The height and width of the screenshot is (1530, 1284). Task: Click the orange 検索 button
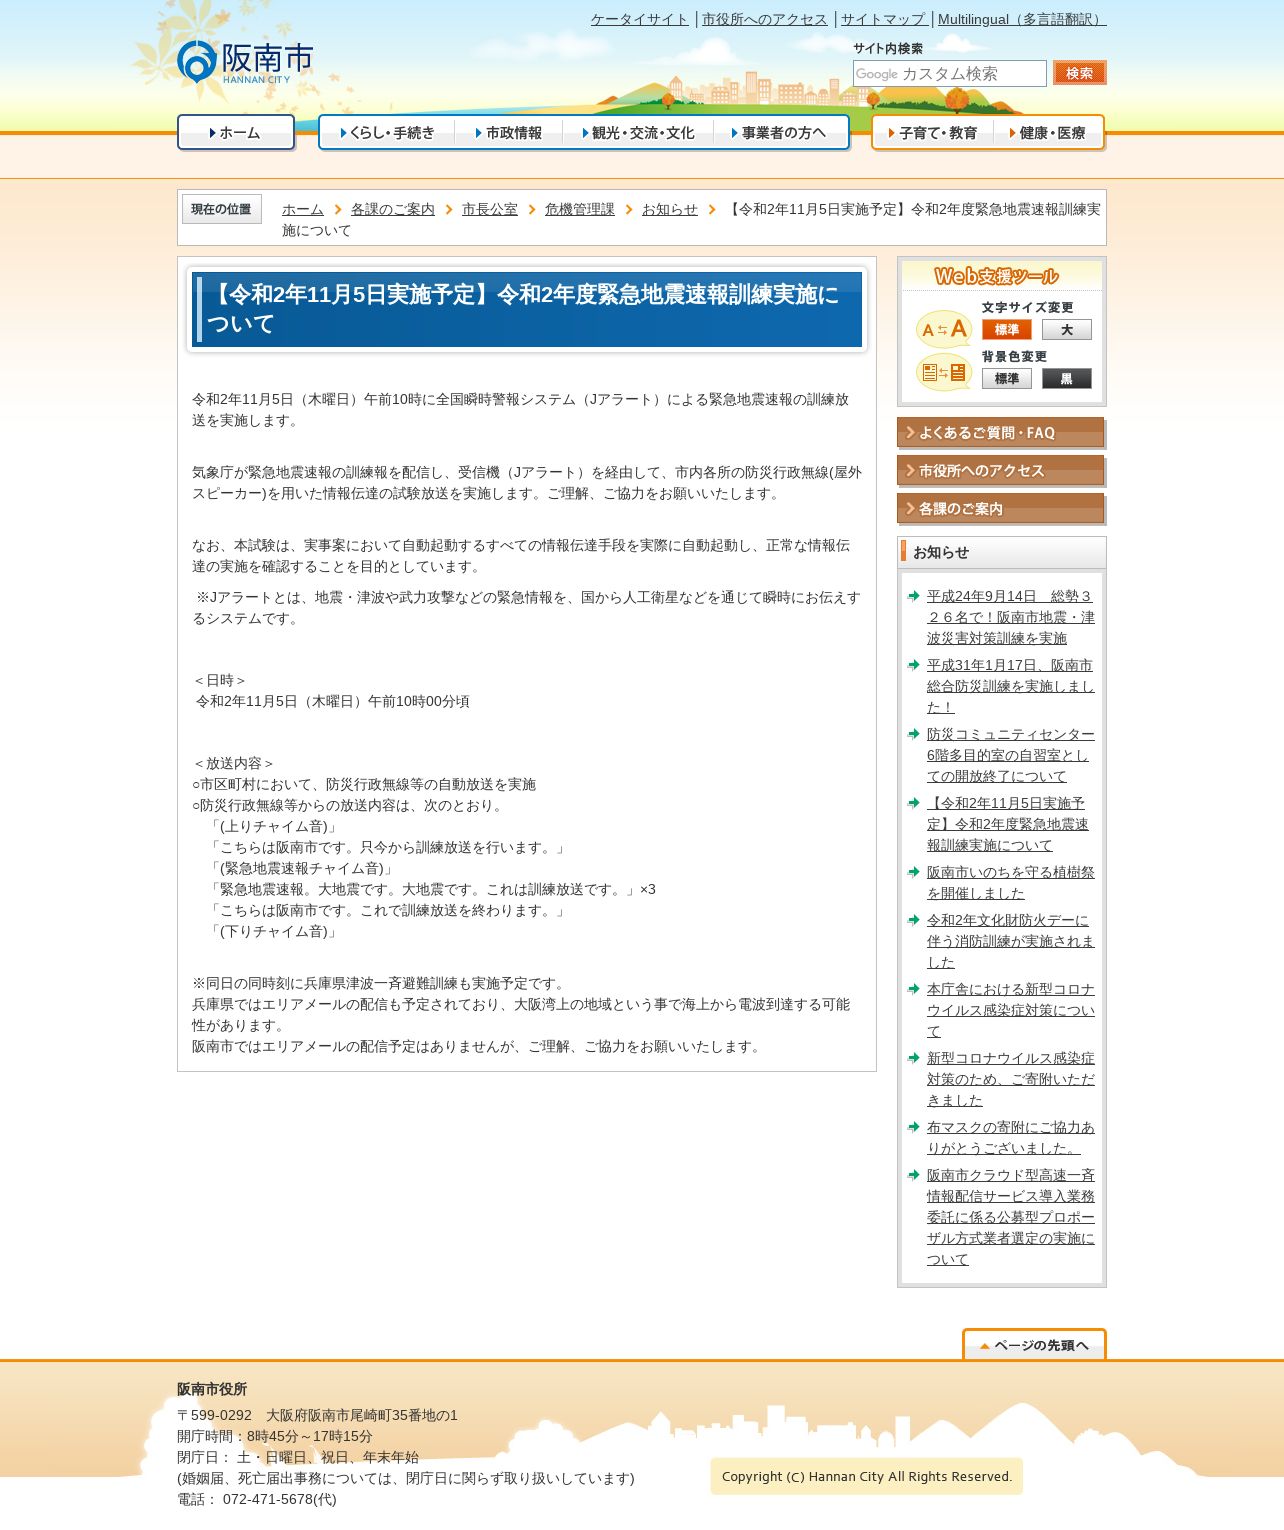tap(1079, 73)
